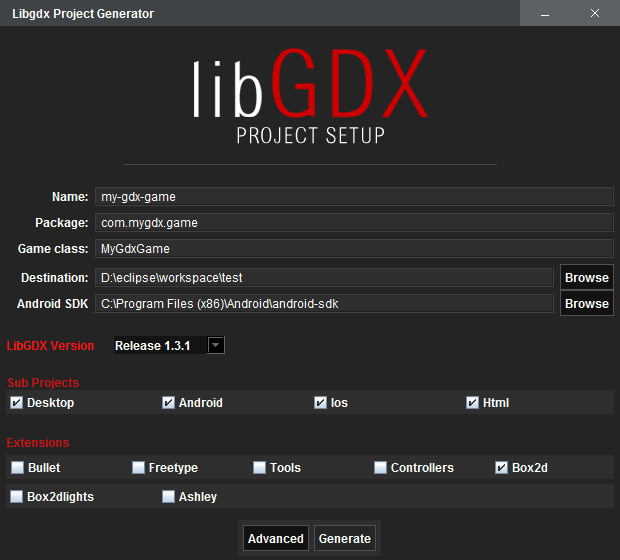The image size is (620, 560).
Task: Enable the Tools extension
Action: 259,467
